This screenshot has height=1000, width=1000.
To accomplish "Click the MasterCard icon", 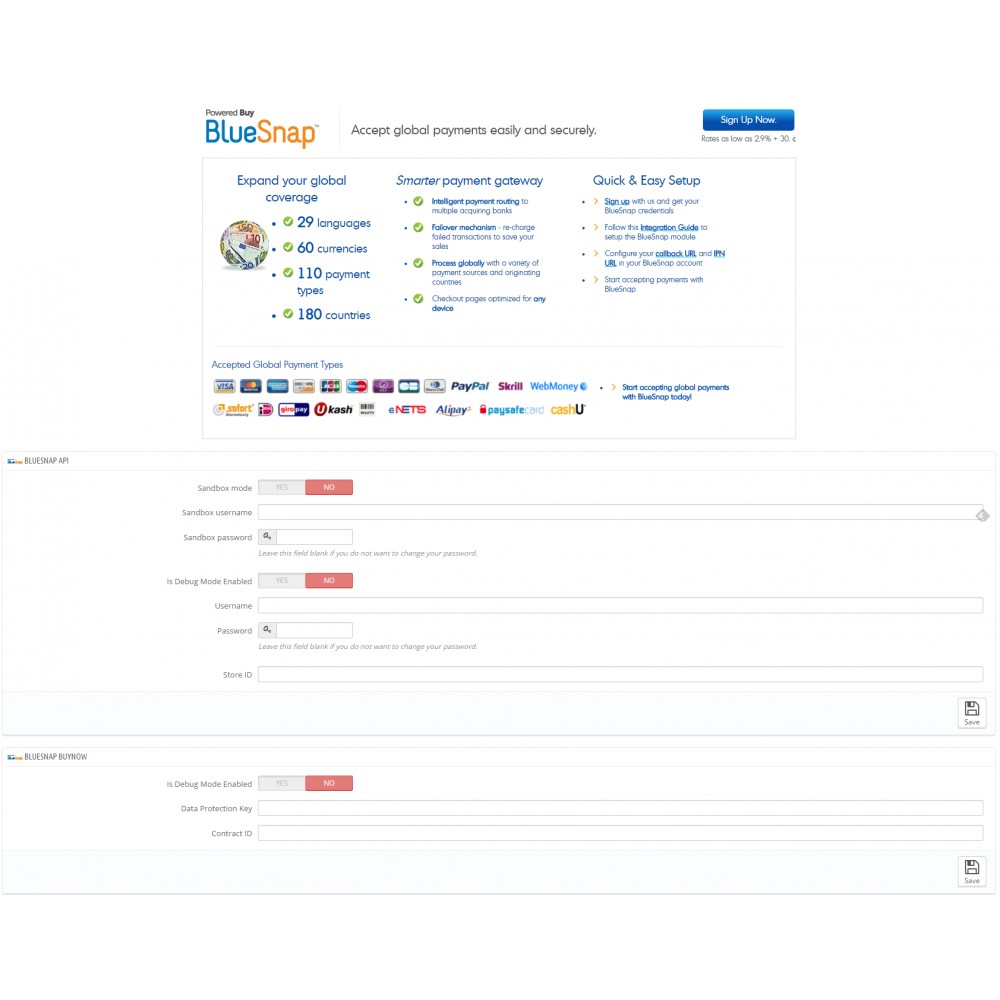I will tap(251, 386).
